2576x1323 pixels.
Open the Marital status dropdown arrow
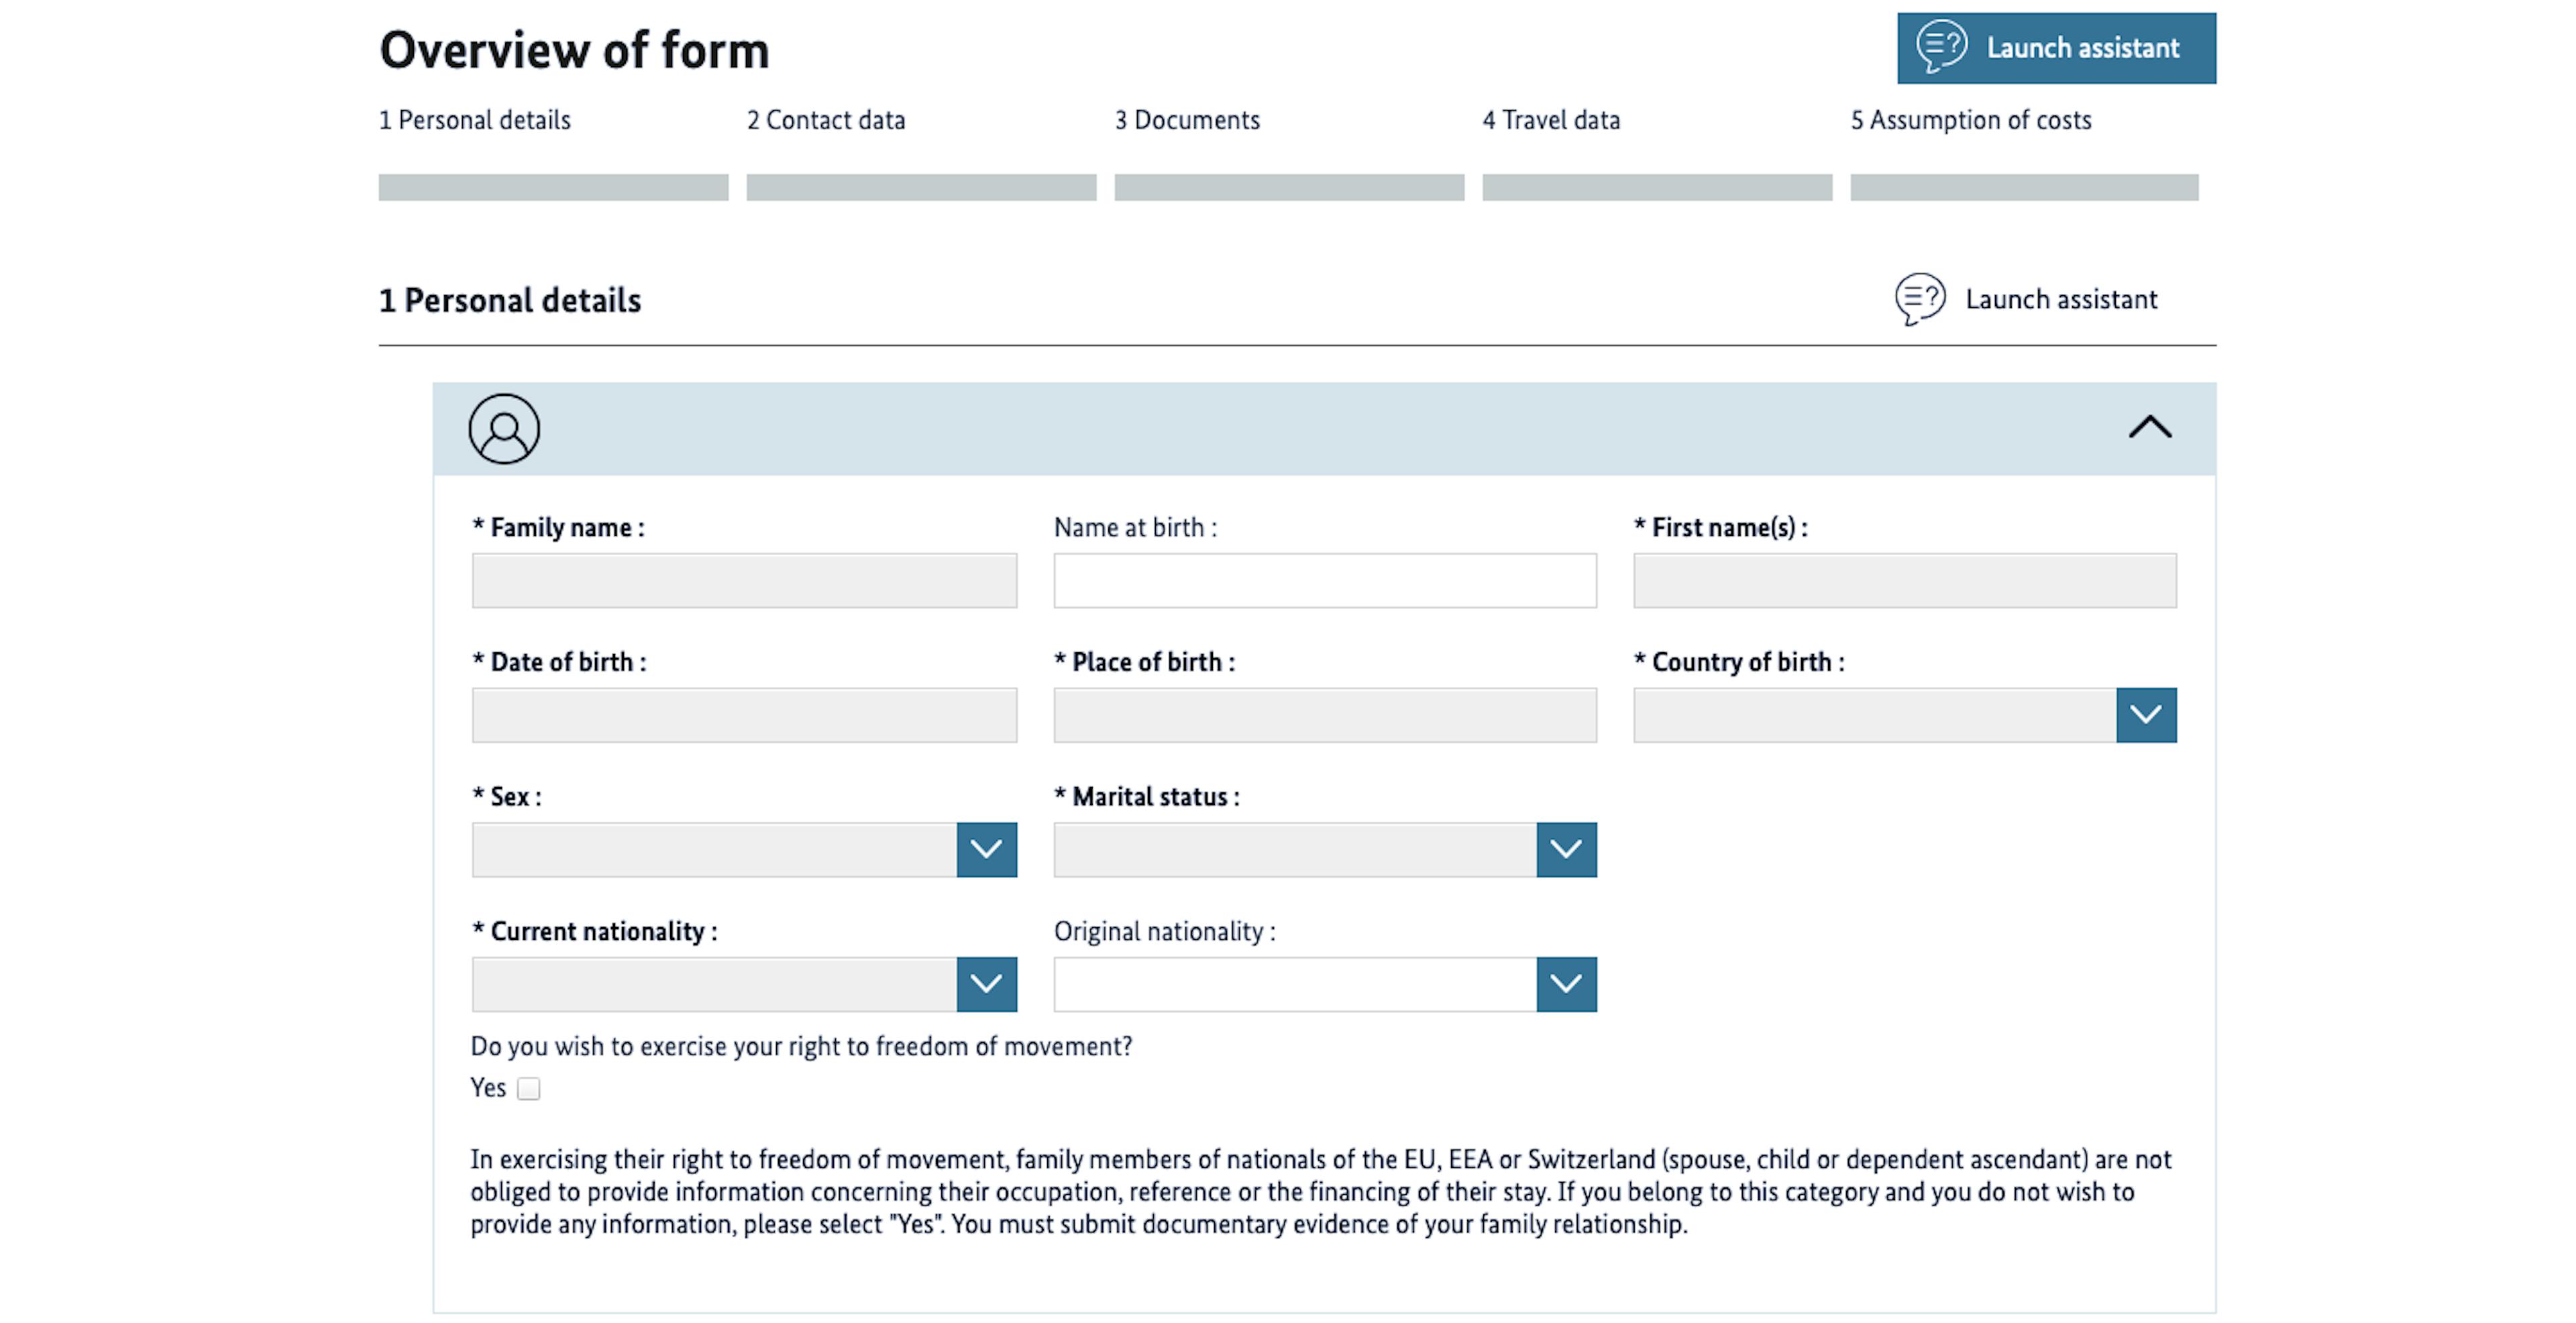(x=1566, y=849)
